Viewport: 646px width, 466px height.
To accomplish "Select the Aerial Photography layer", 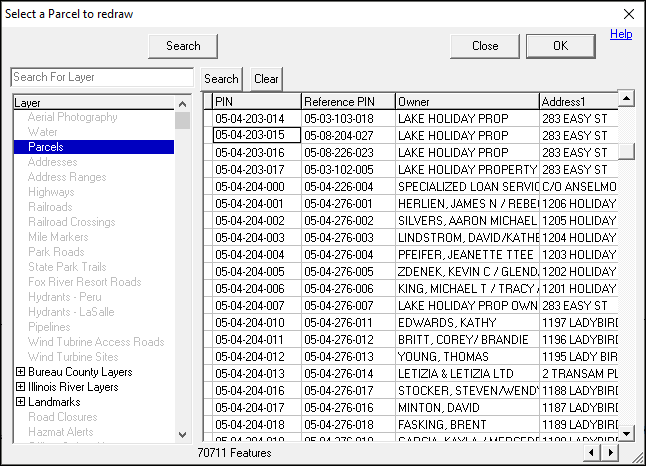I will [x=73, y=117].
